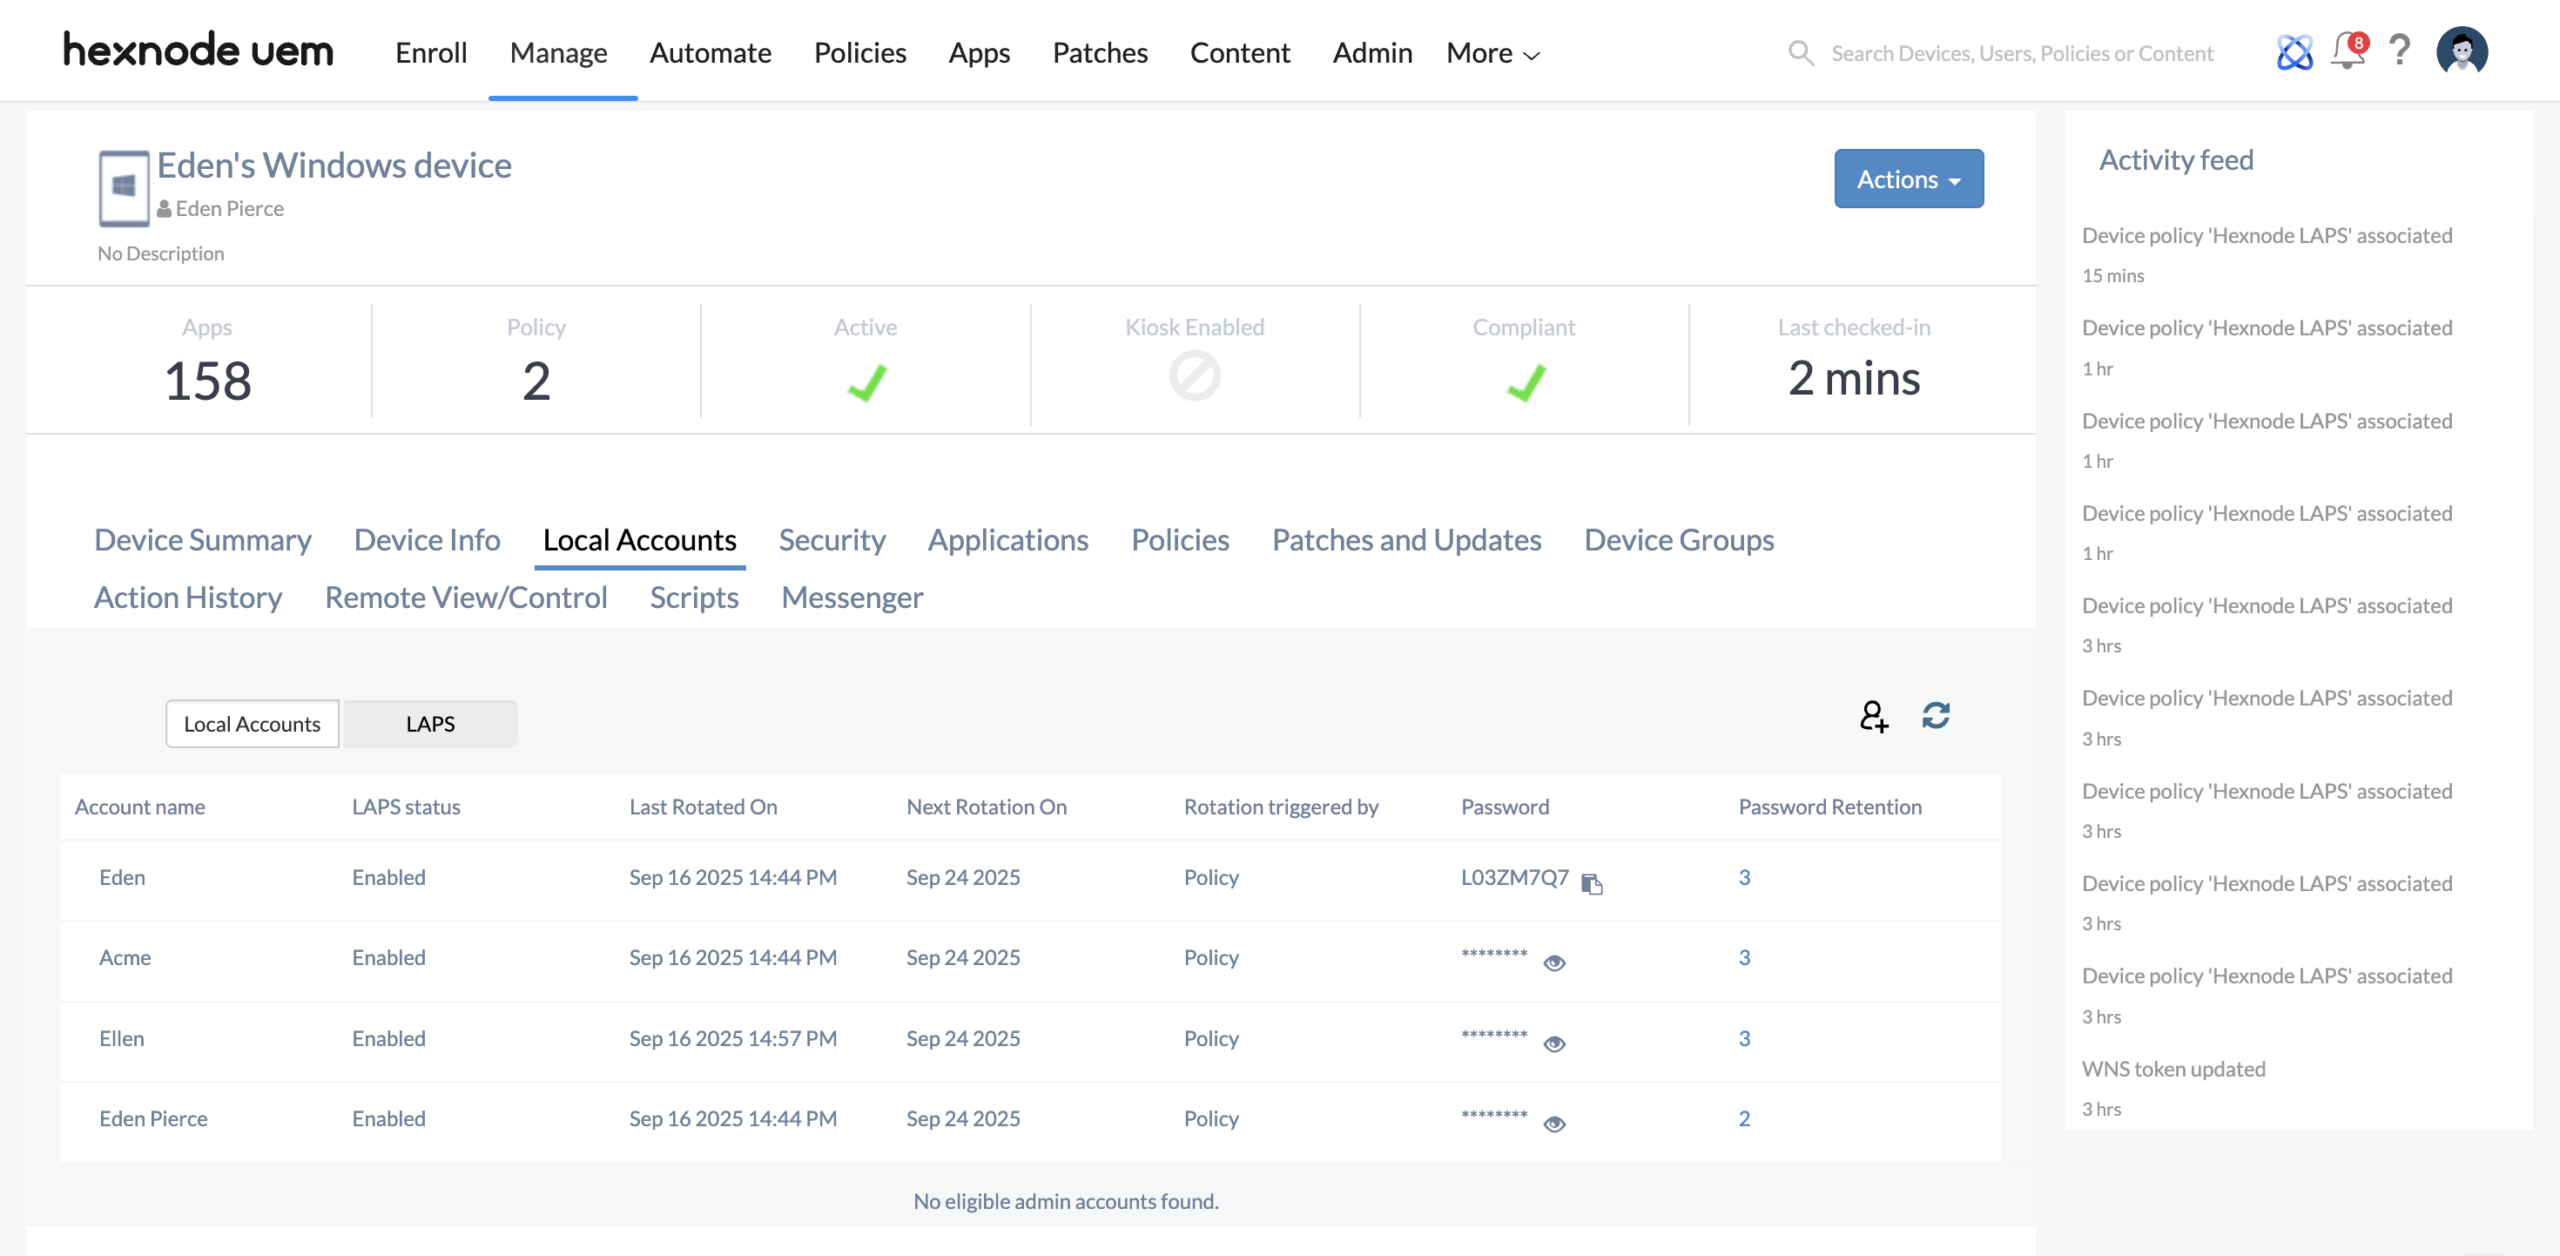This screenshot has width=2560, height=1256.
Task: Go to the Policies top menu
Action: (x=860, y=53)
